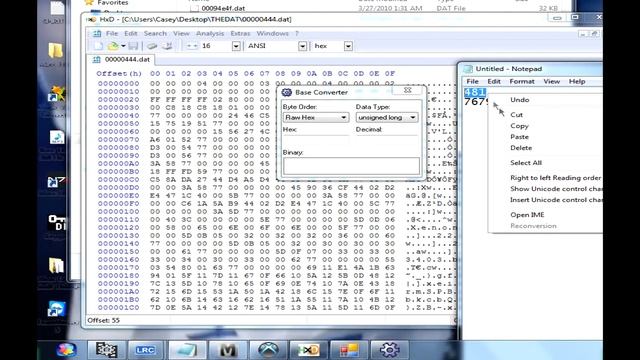Click the Save disk icon in HxD toolbar

point(133,46)
